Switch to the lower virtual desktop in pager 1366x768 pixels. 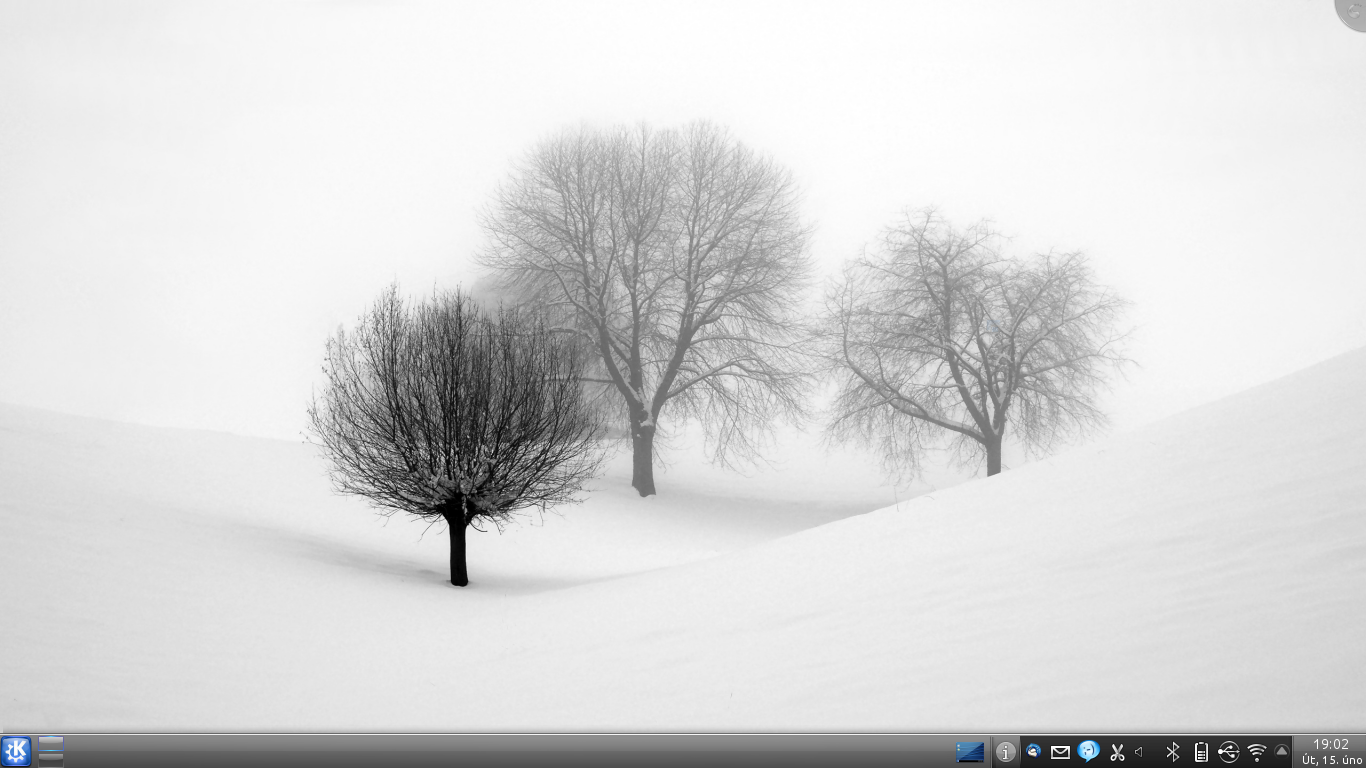(x=51, y=760)
